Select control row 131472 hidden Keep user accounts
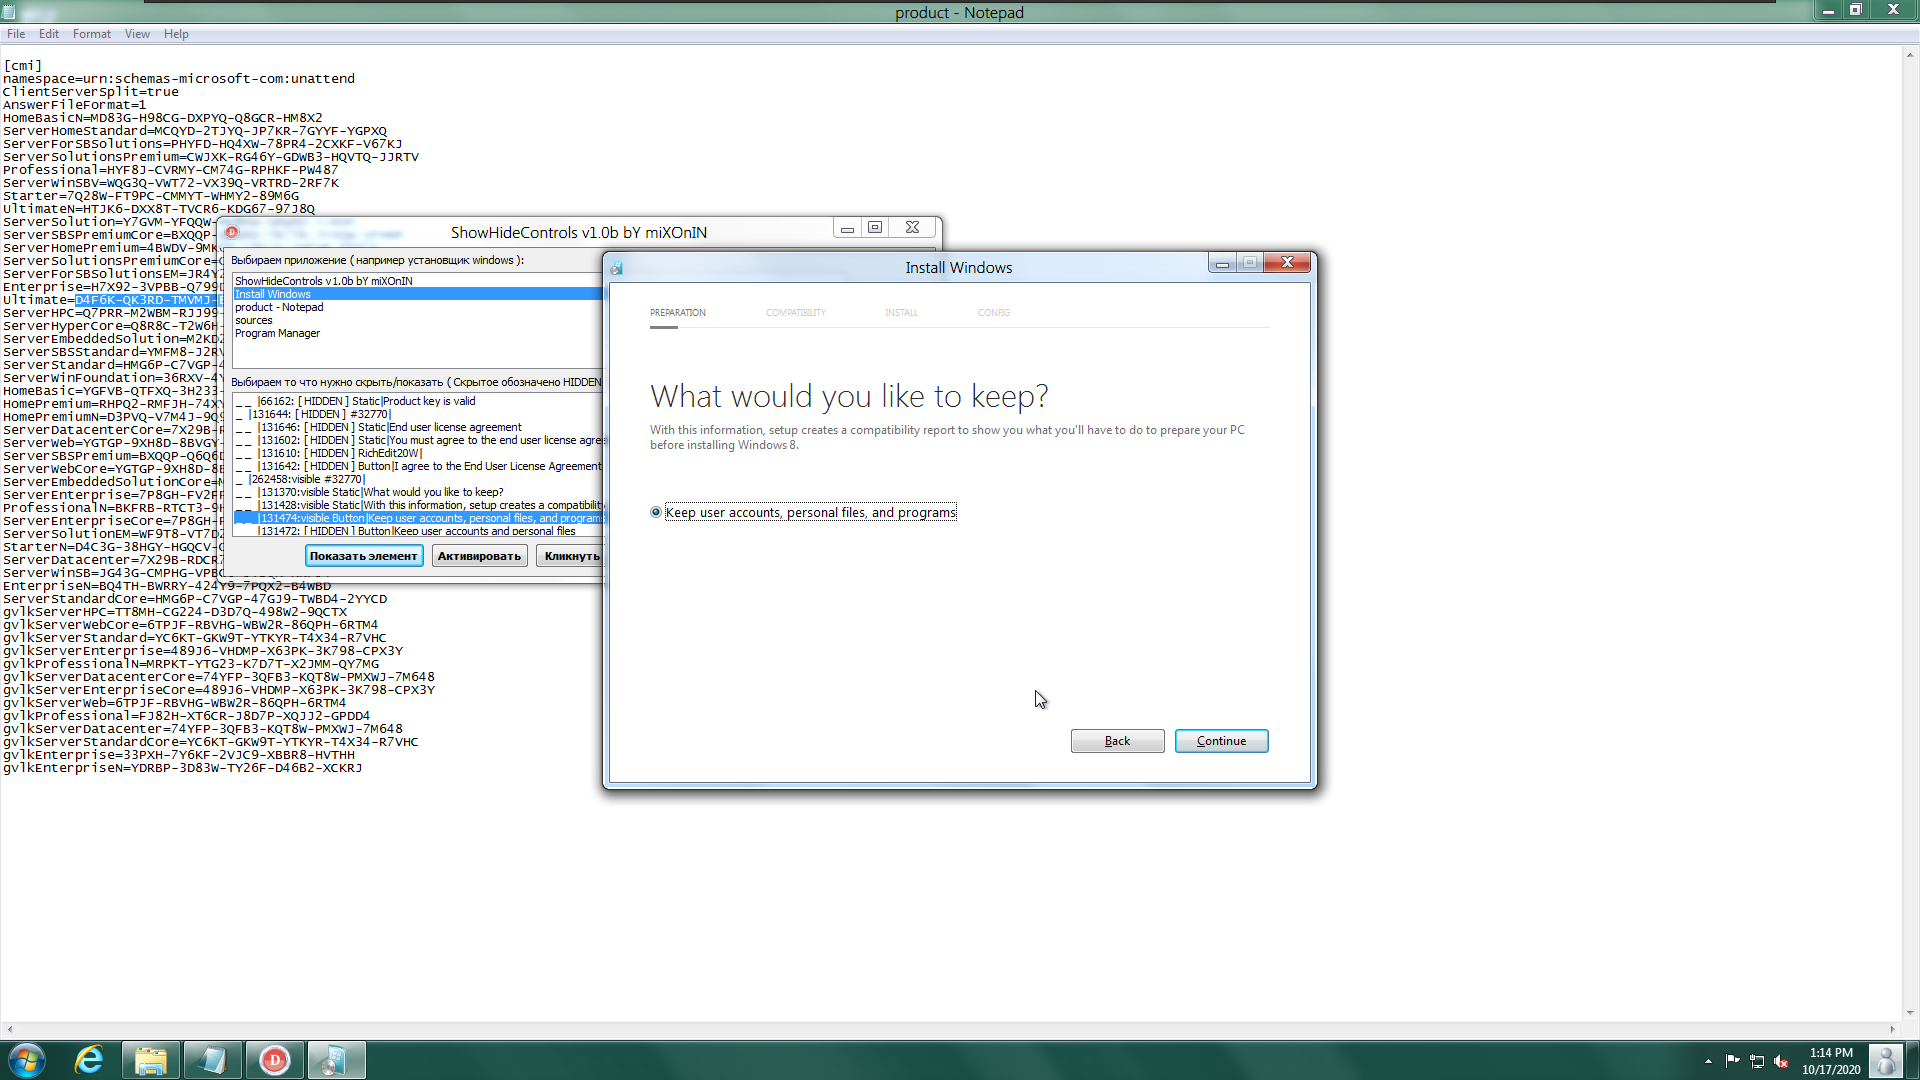 pyautogui.click(x=419, y=531)
